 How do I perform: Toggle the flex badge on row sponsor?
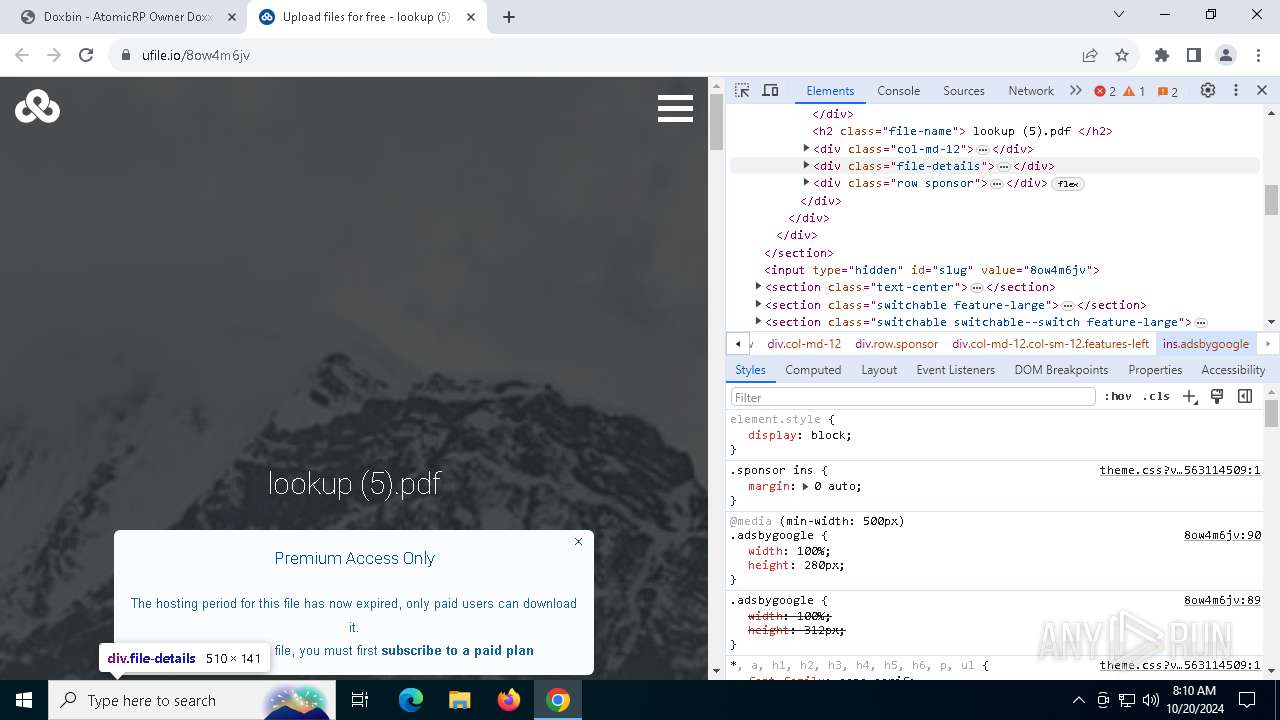coord(1069,184)
